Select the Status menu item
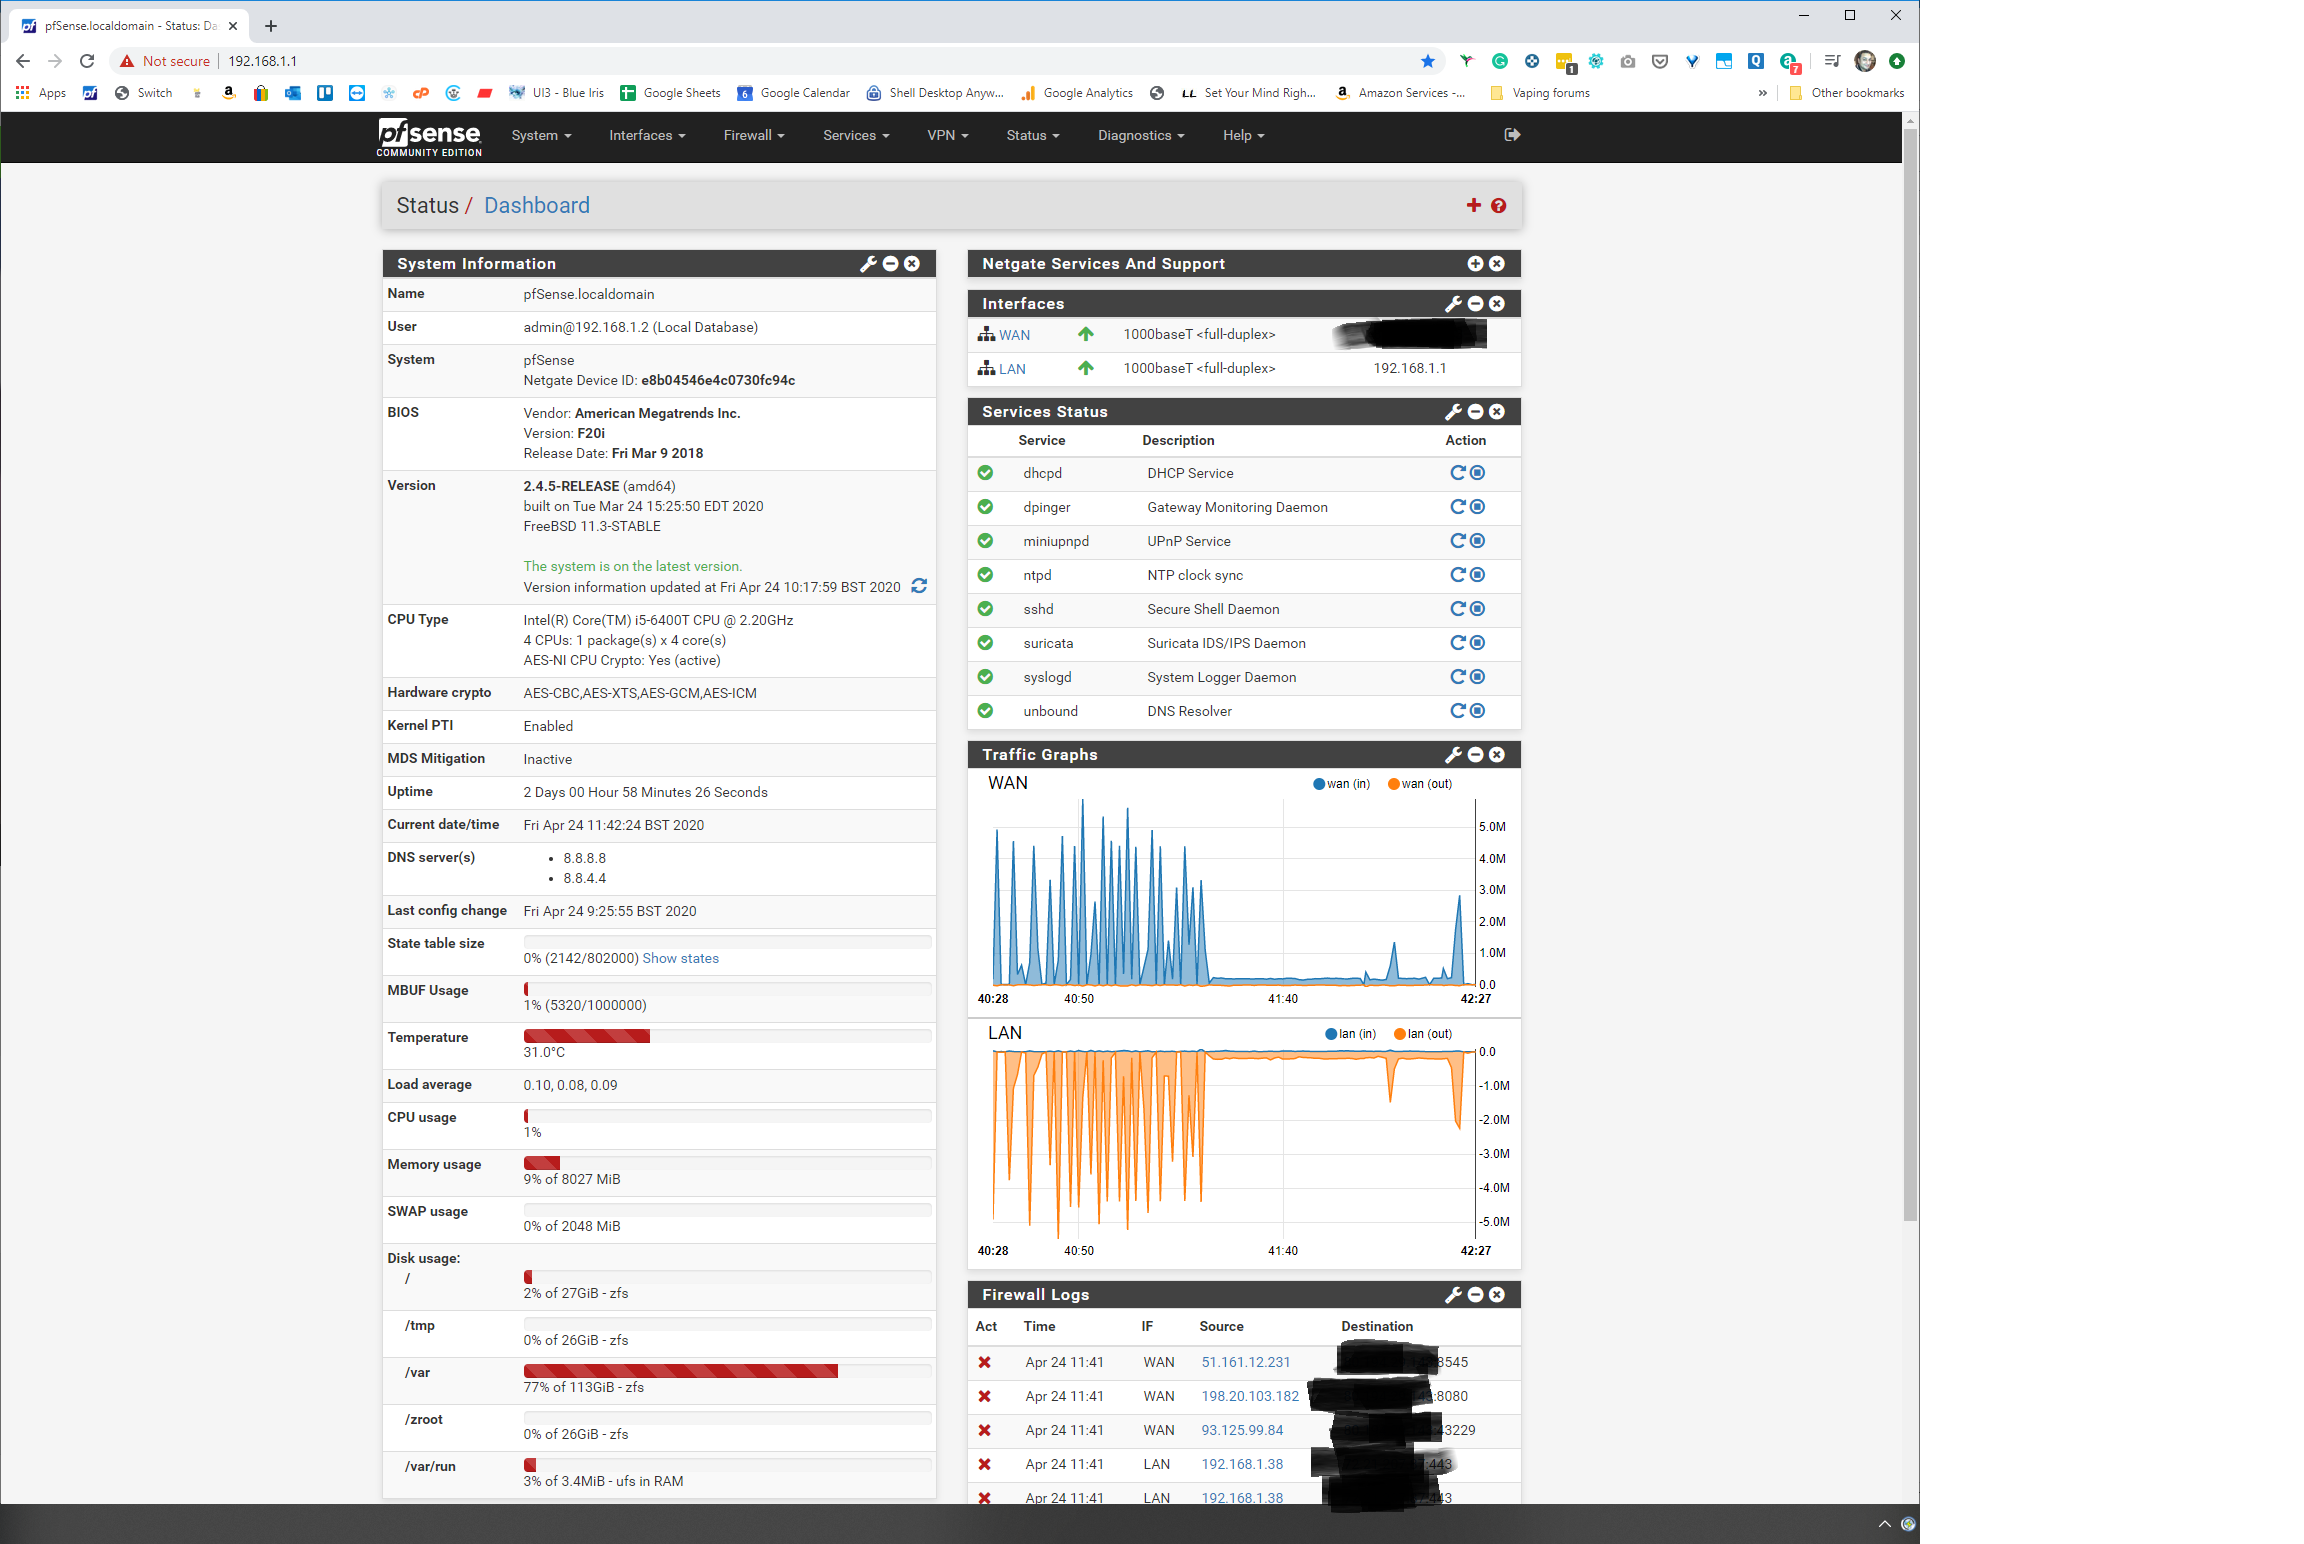The height and width of the screenshot is (1544, 2304). coord(1025,134)
